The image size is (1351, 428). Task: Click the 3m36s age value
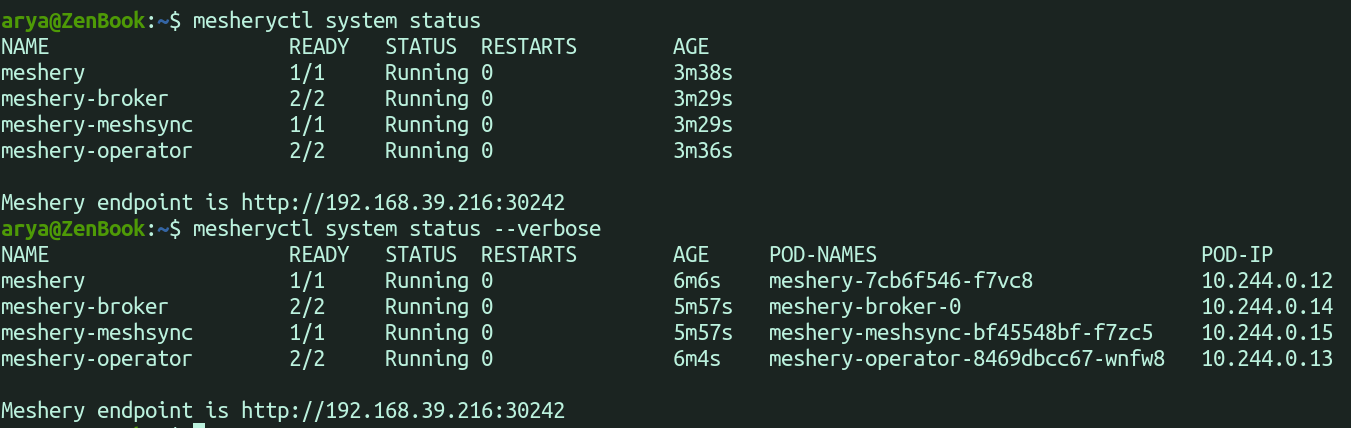703,151
